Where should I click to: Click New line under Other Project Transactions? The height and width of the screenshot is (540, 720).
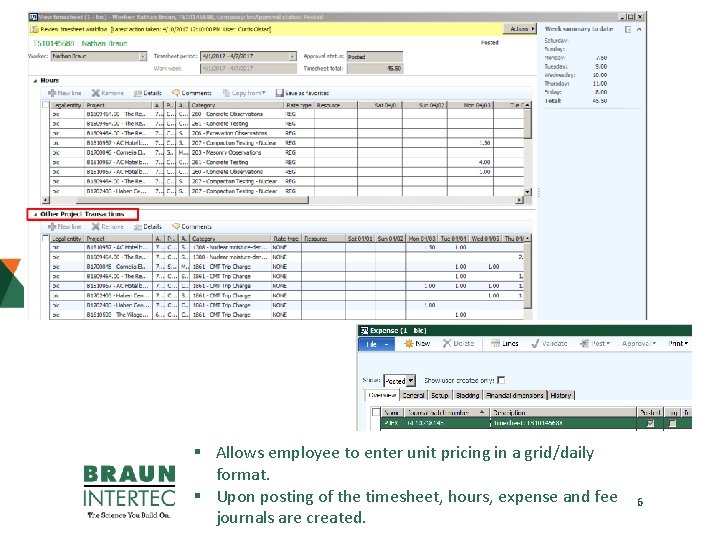[65, 227]
